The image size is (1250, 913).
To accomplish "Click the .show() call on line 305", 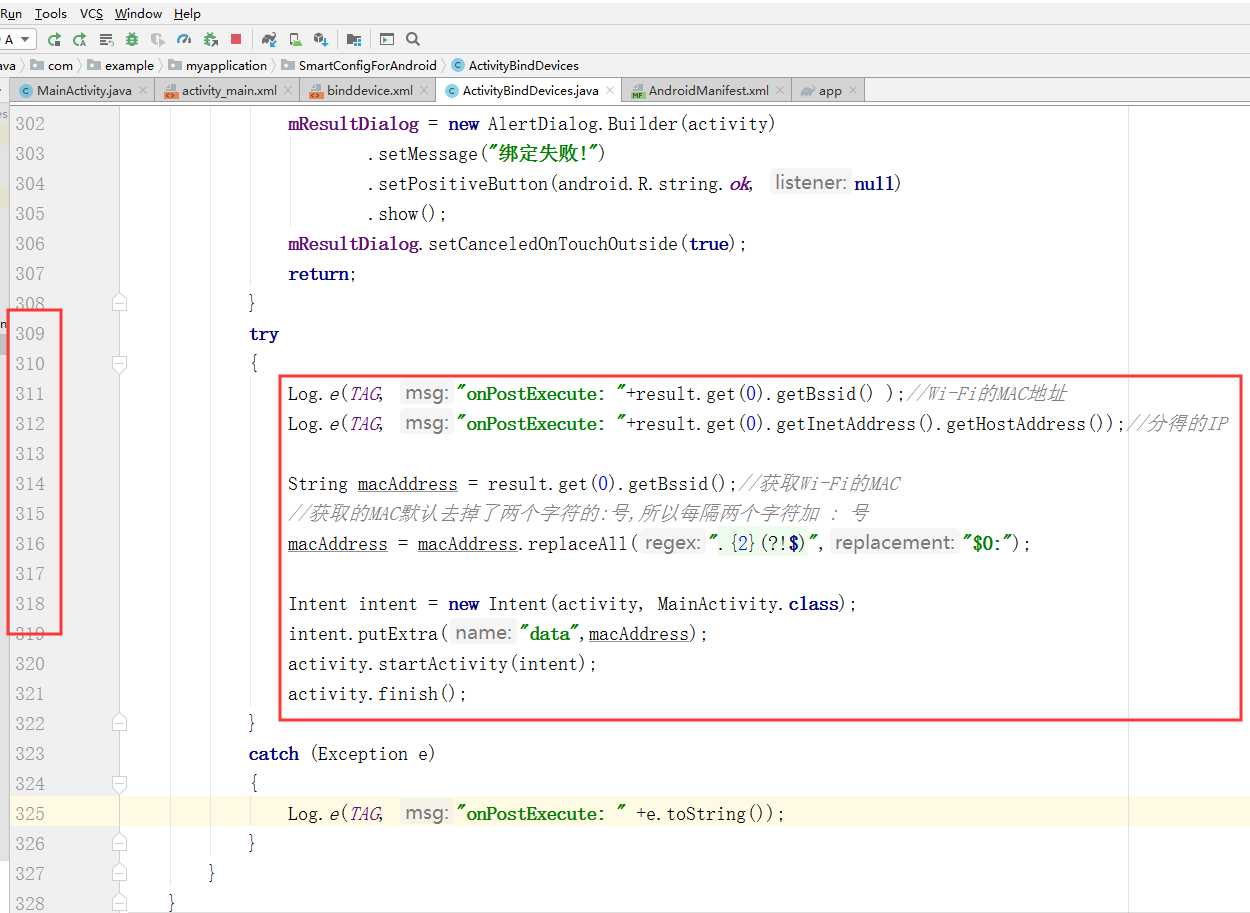I will [x=407, y=214].
